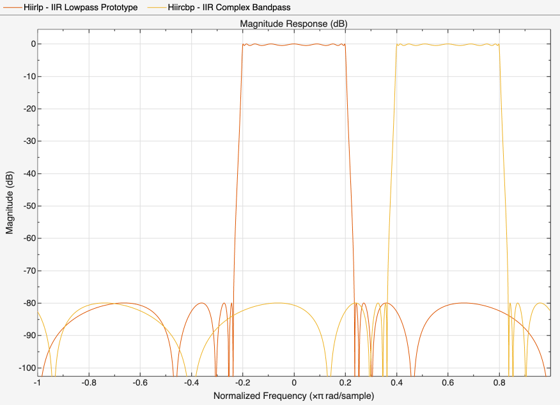This screenshot has width=560, height=405.
Task: Click the -0.6 x-axis tick label
Action: coord(140,382)
